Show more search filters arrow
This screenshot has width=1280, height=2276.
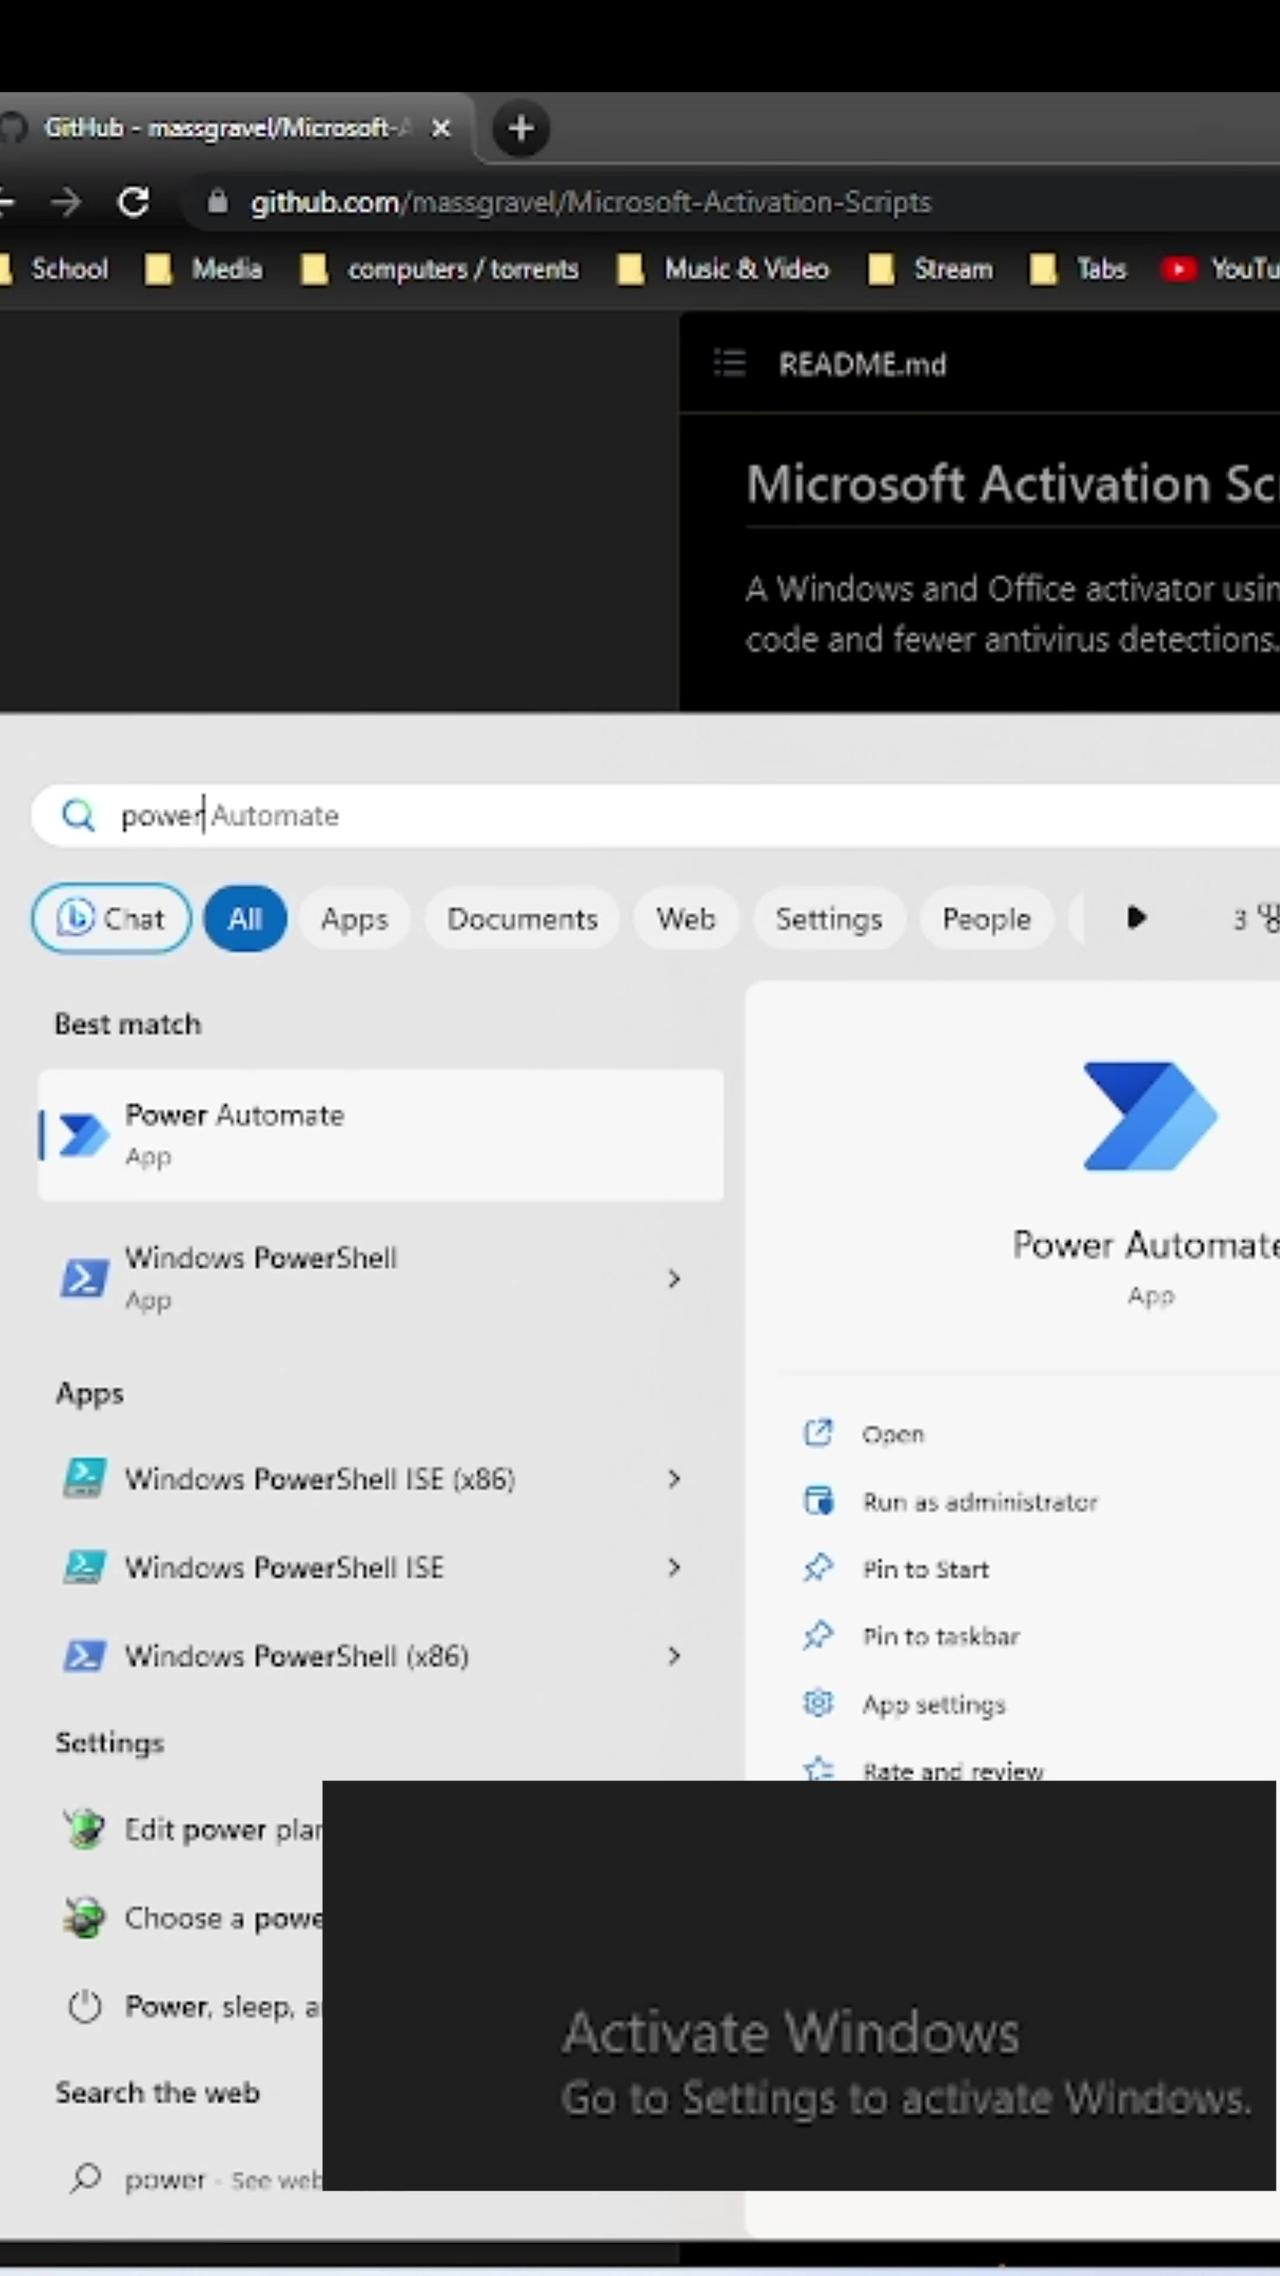[1136, 917]
